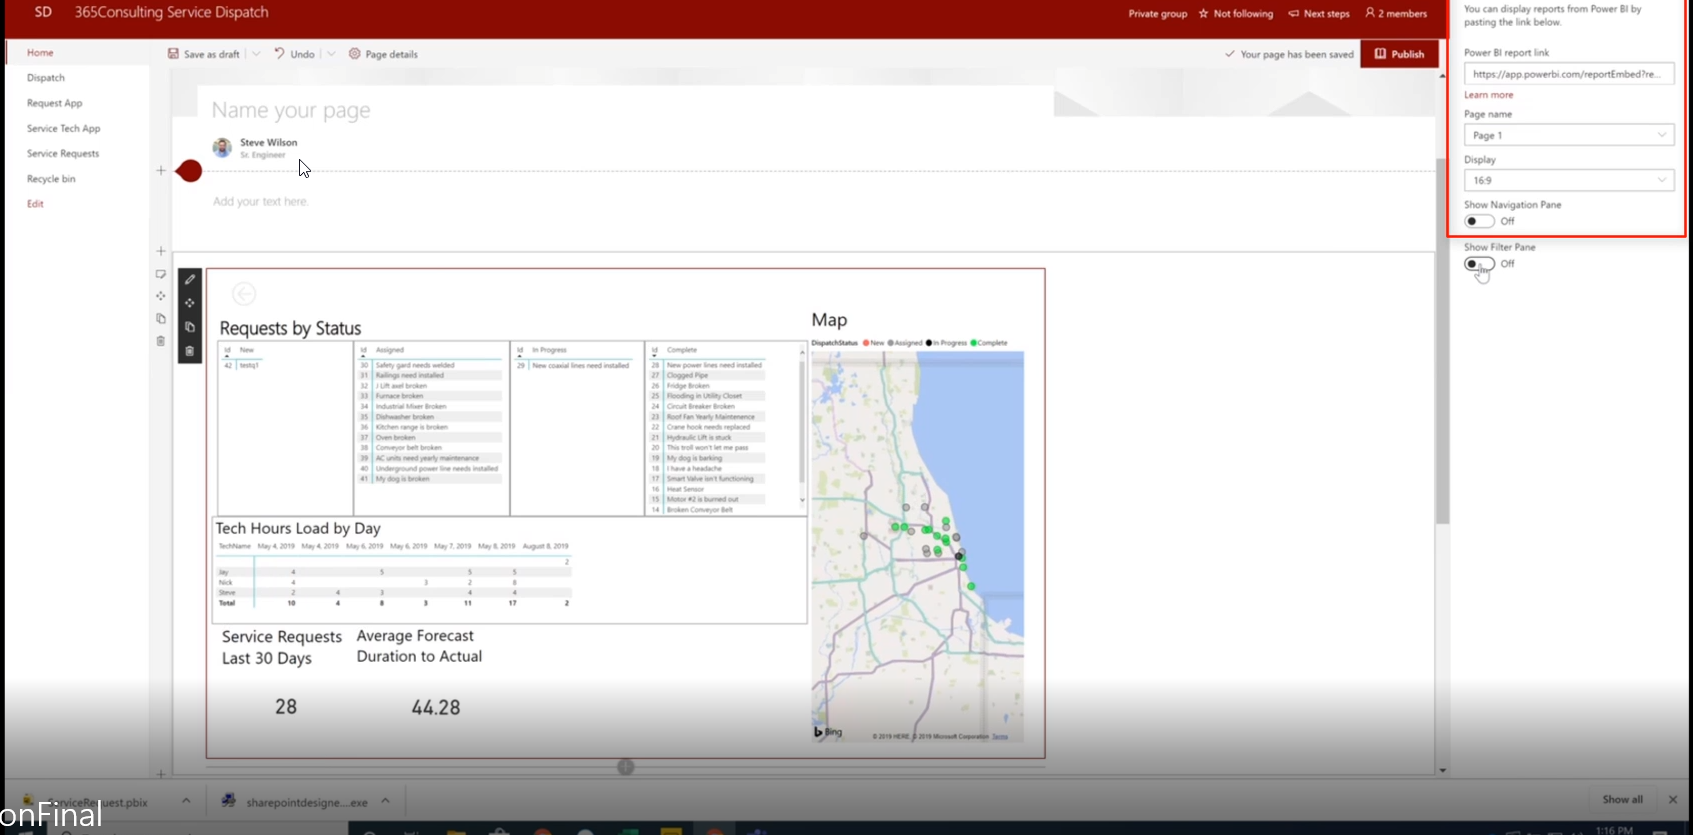The height and width of the screenshot is (835, 1693).
Task: Click the Power BI report link field
Action: [x=1569, y=74]
